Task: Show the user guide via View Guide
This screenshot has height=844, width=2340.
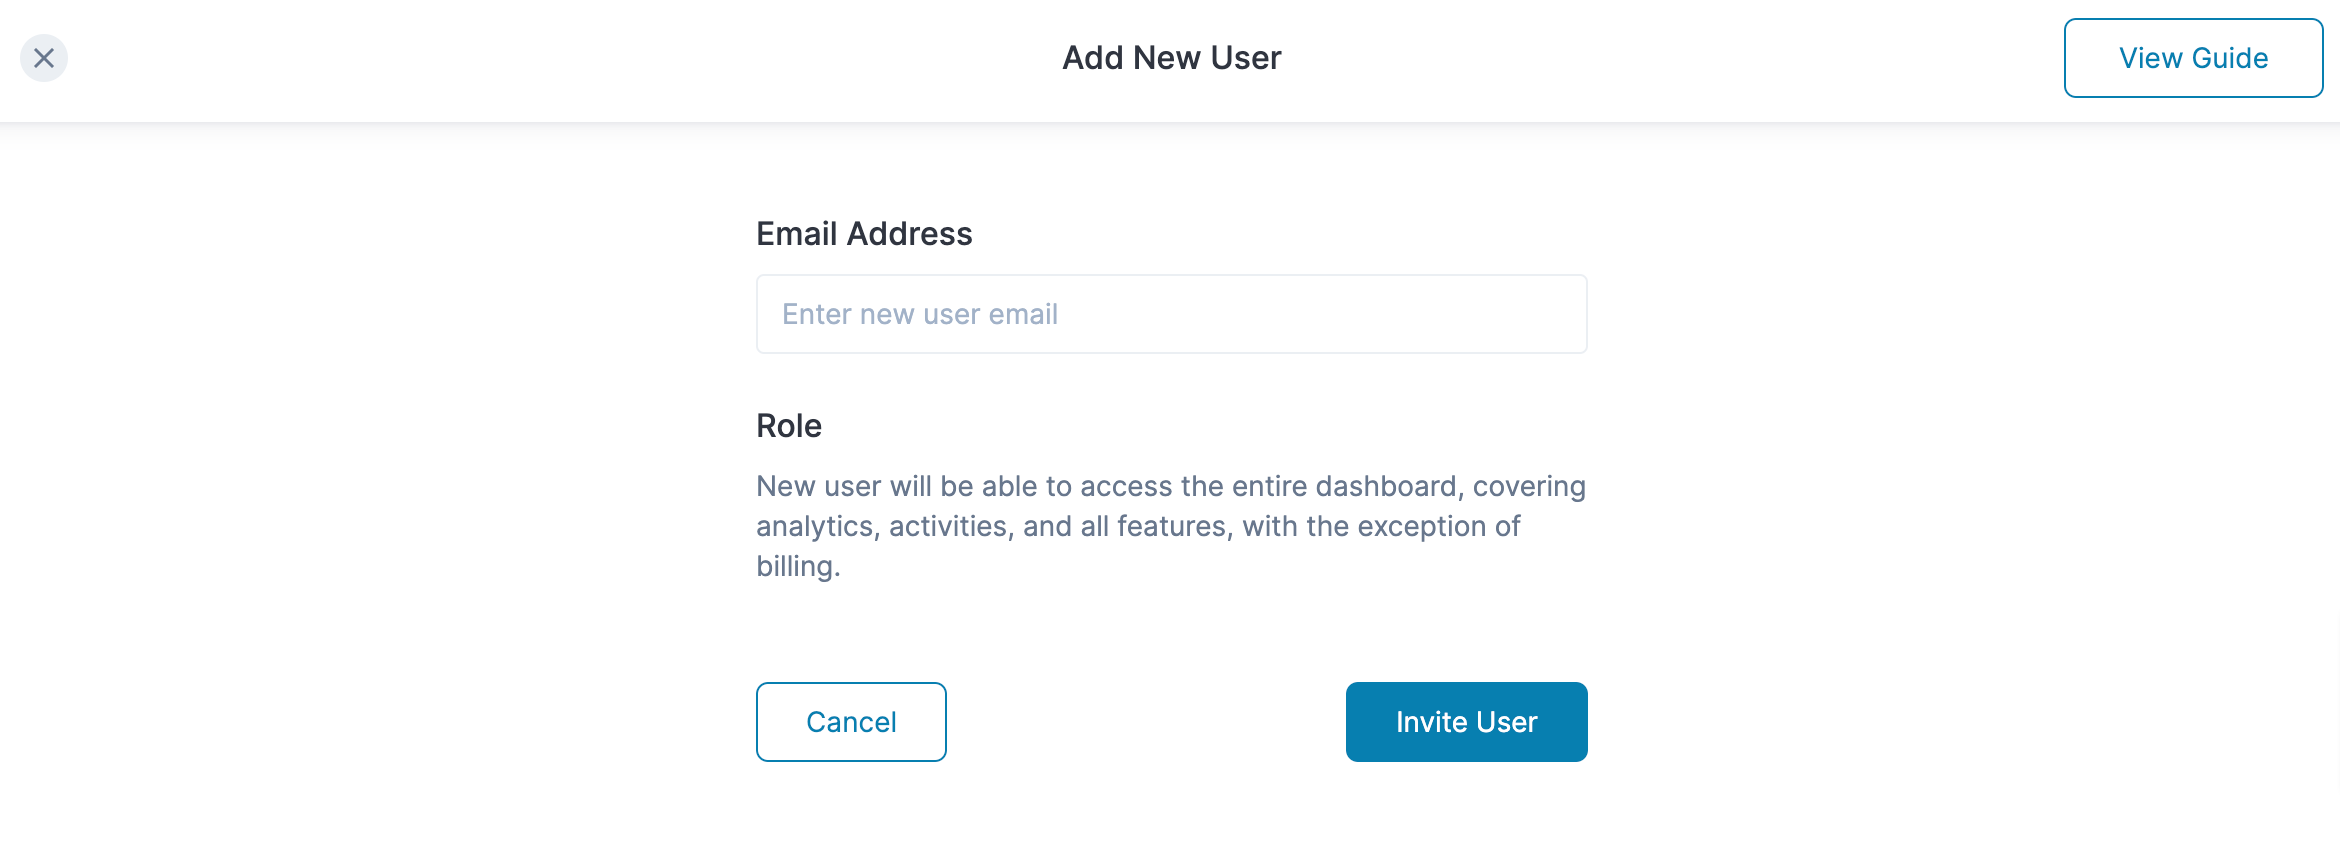Action: click(2193, 58)
